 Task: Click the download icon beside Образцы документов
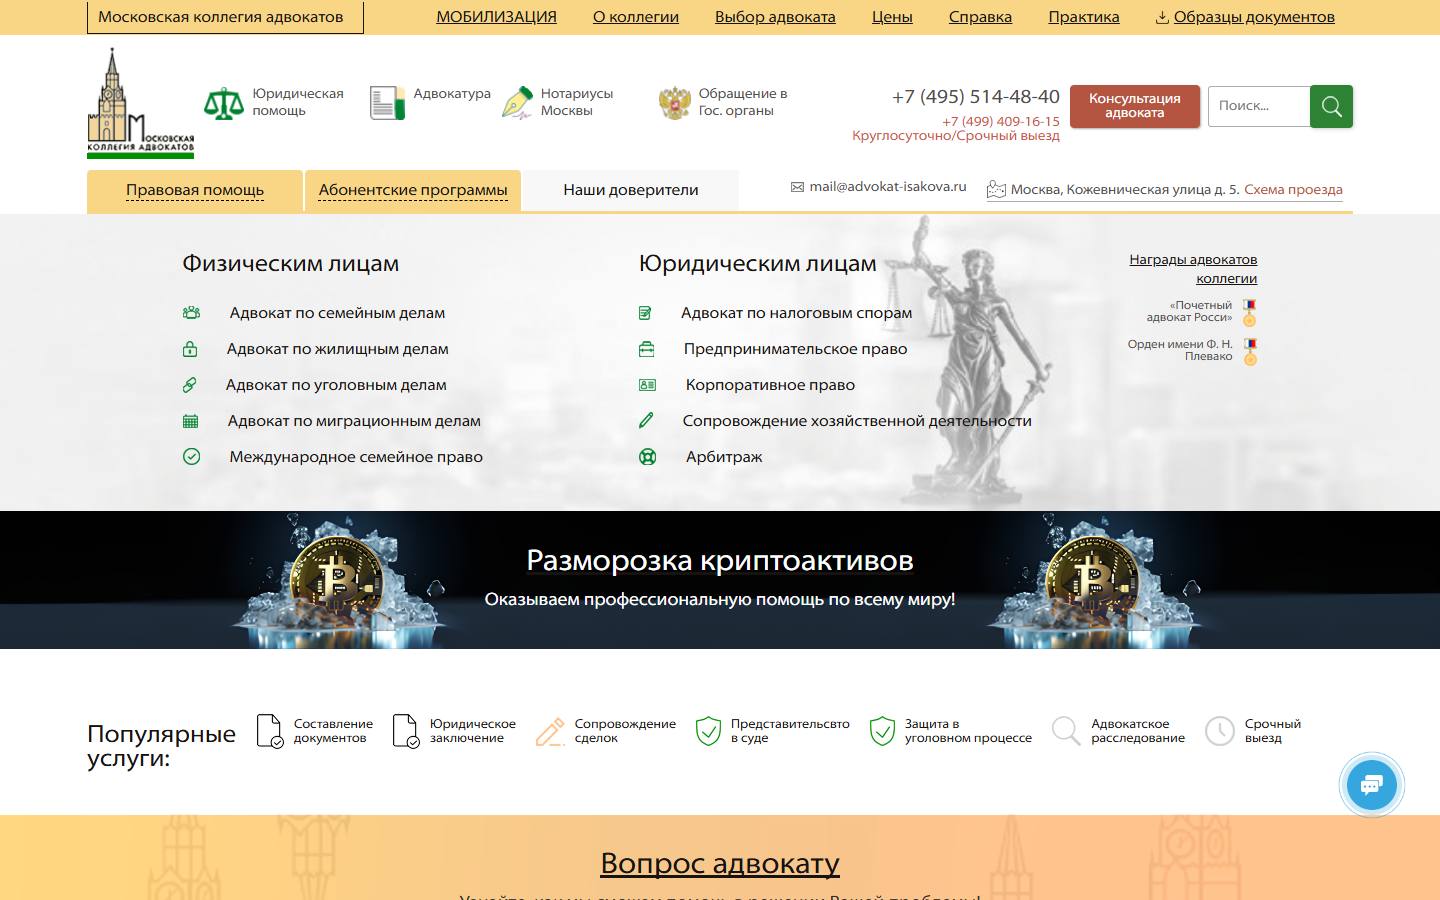coord(1162,17)
